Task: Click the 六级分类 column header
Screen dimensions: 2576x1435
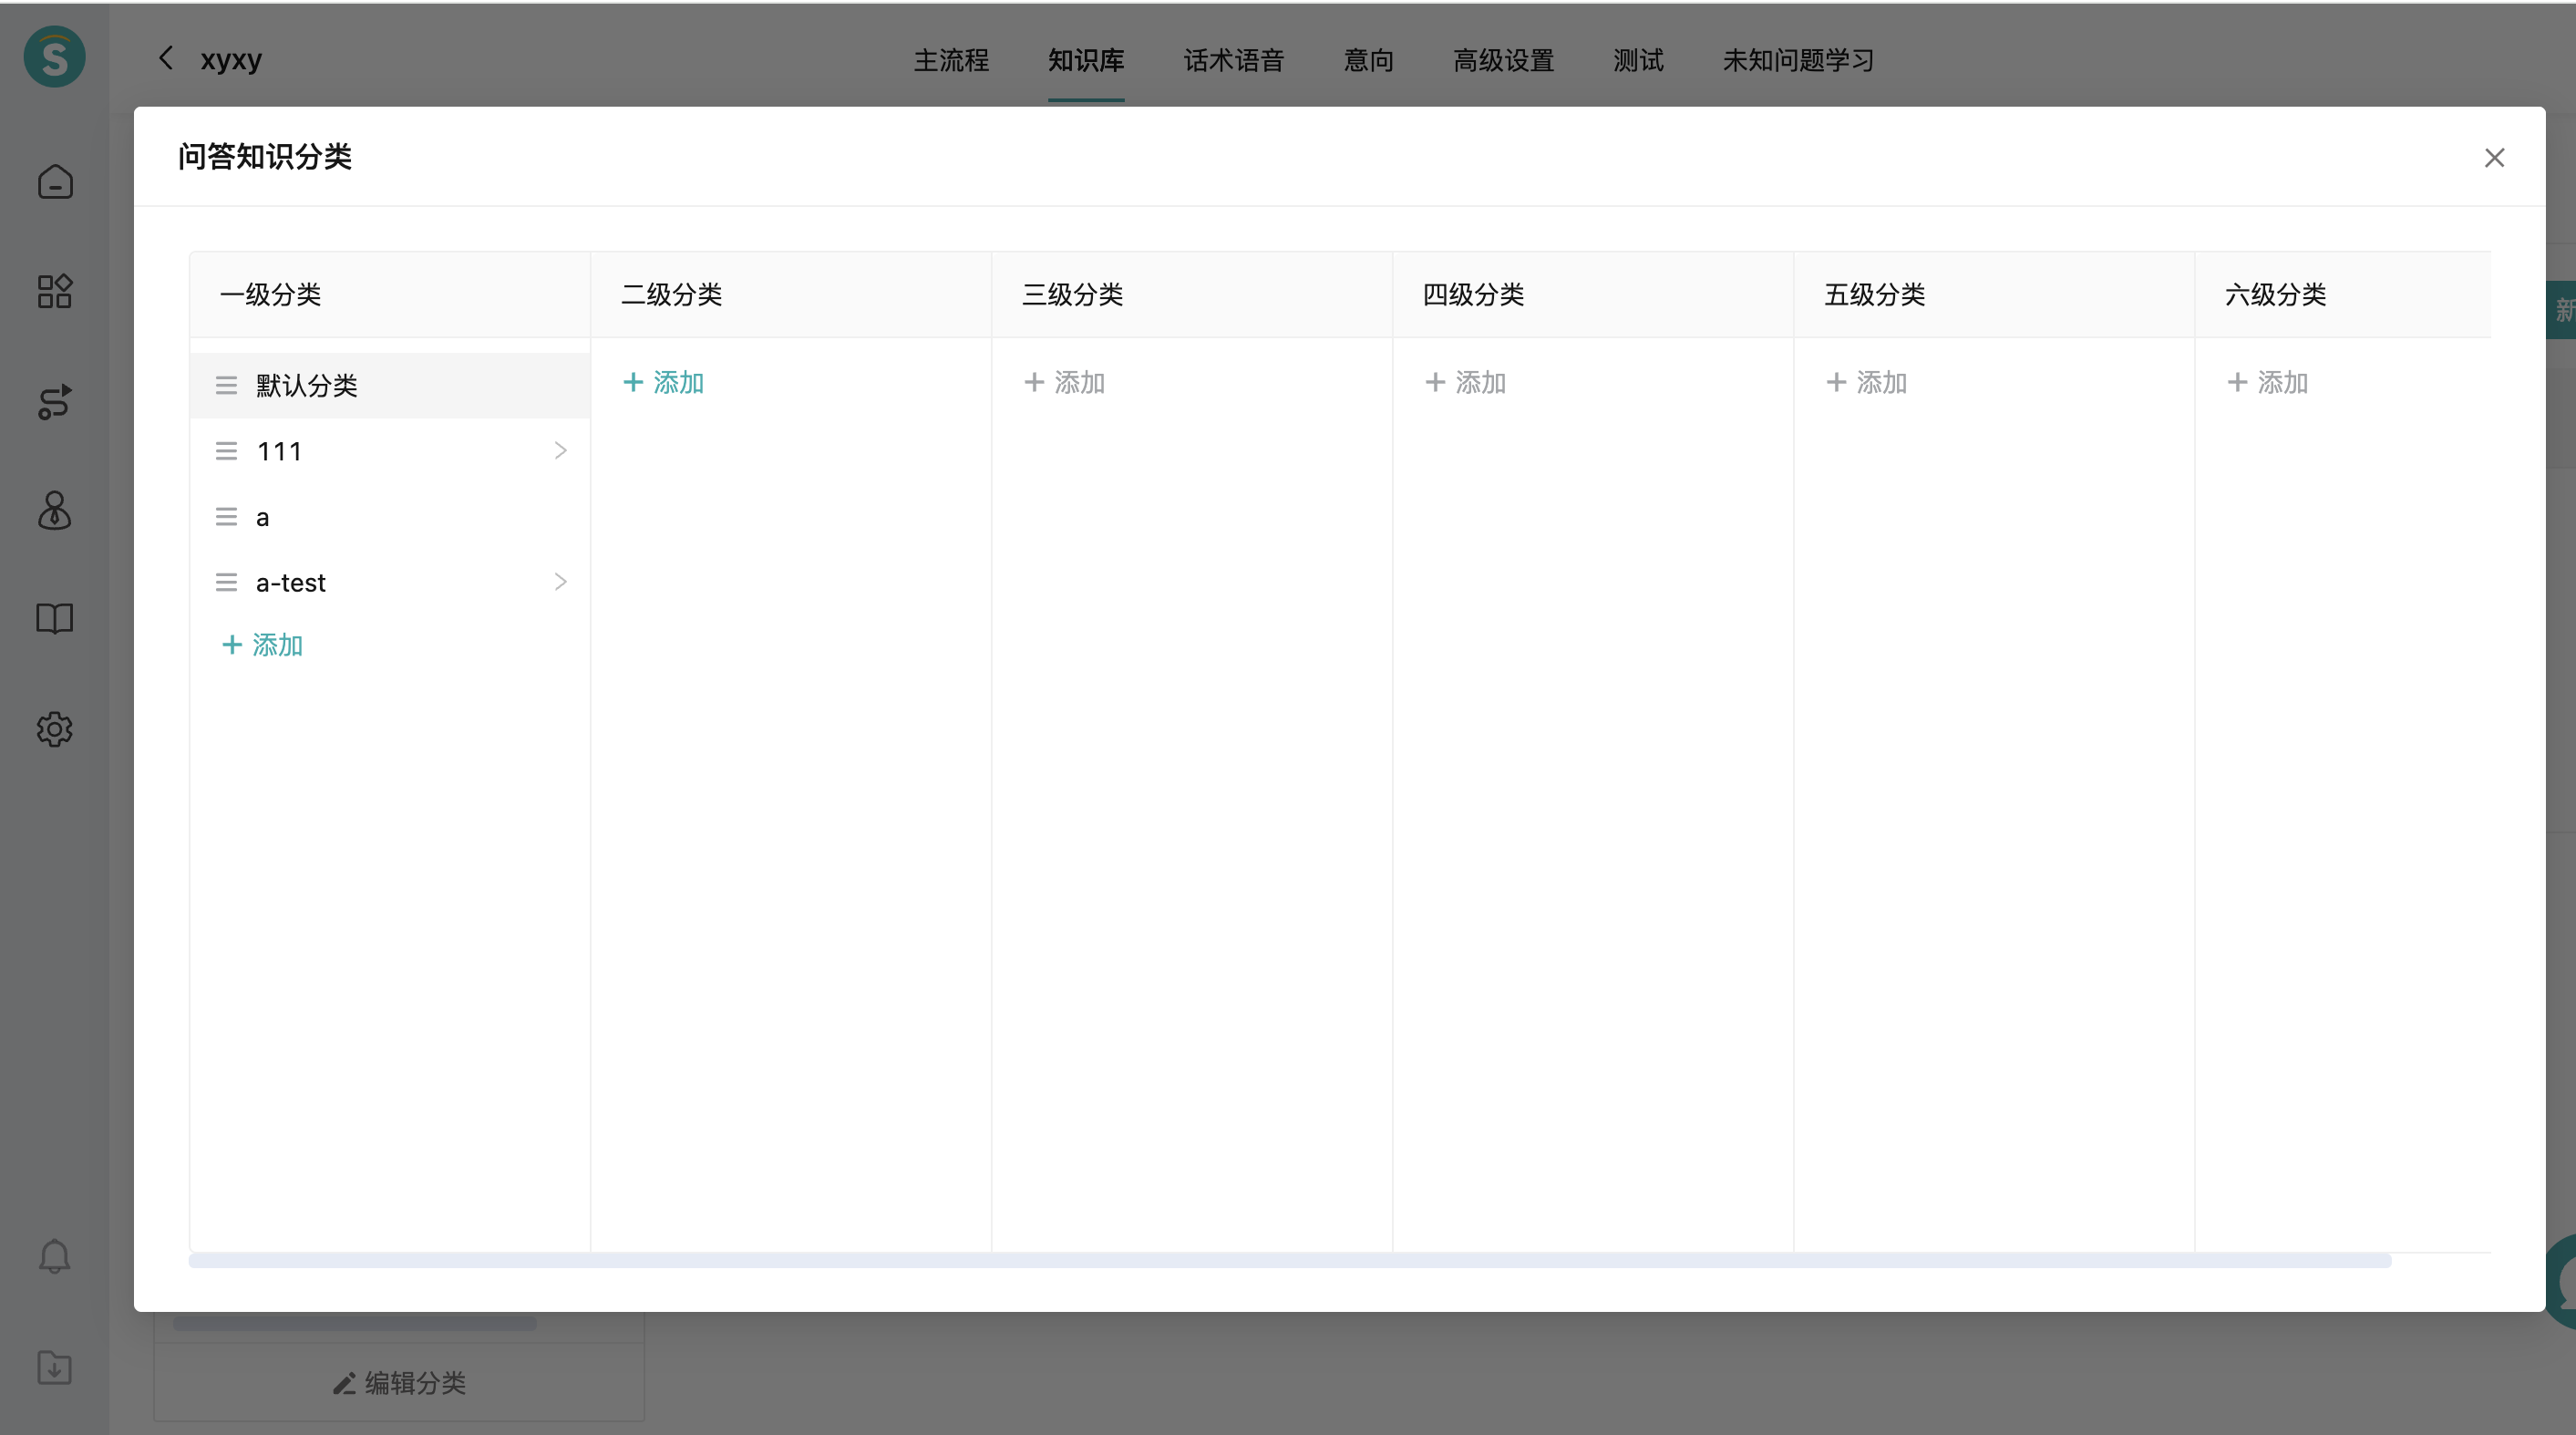Action: tap(2343, 295)
